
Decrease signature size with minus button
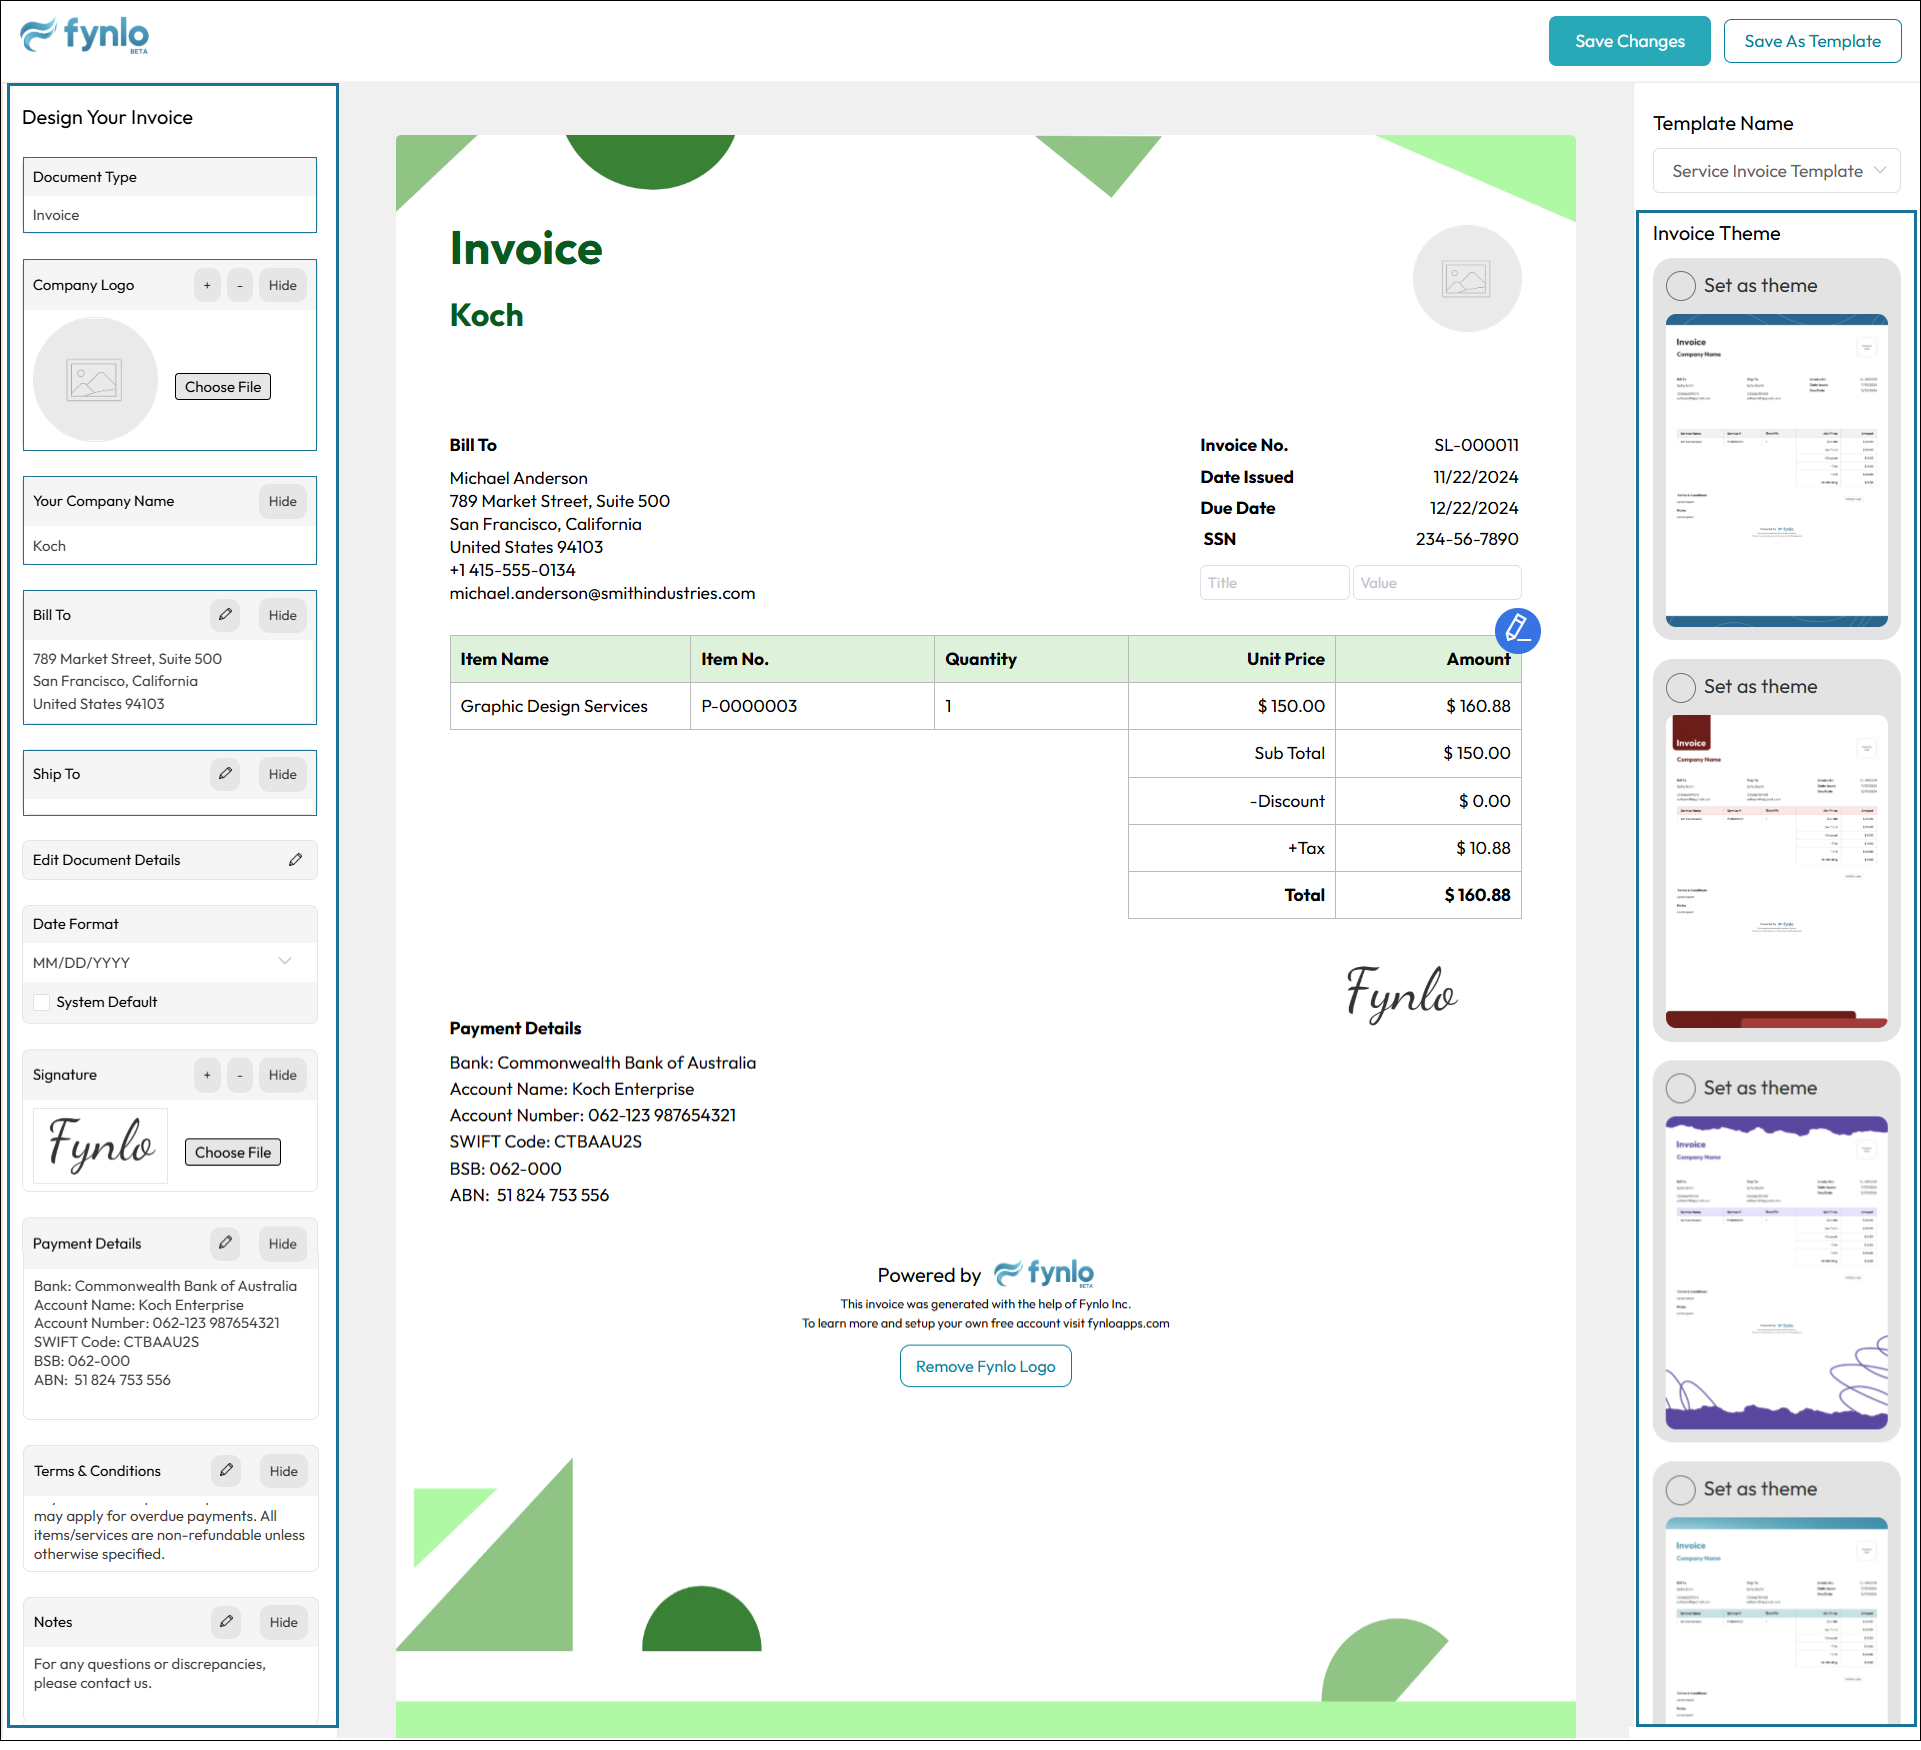[x=240, y=1075]
